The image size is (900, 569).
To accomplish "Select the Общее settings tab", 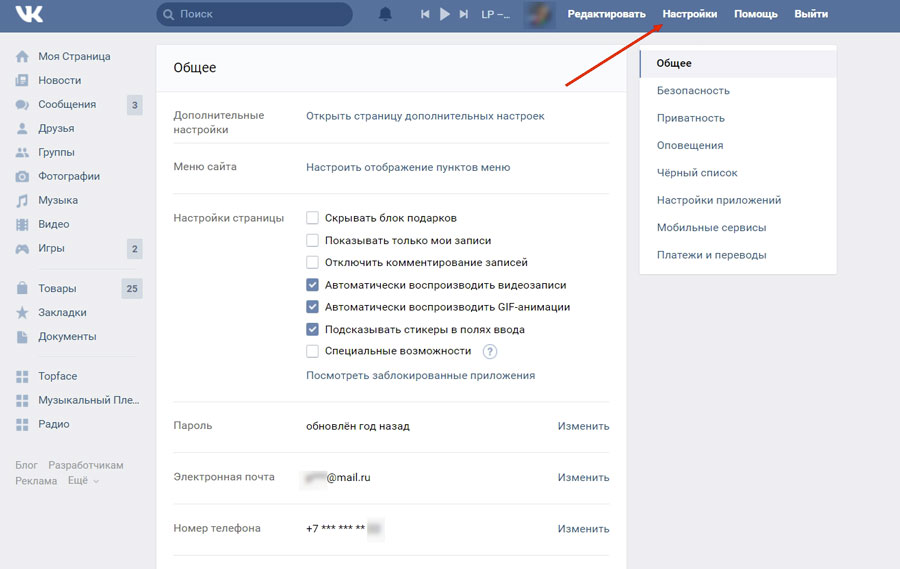I will pyautogui.click(x=738, y=63).
